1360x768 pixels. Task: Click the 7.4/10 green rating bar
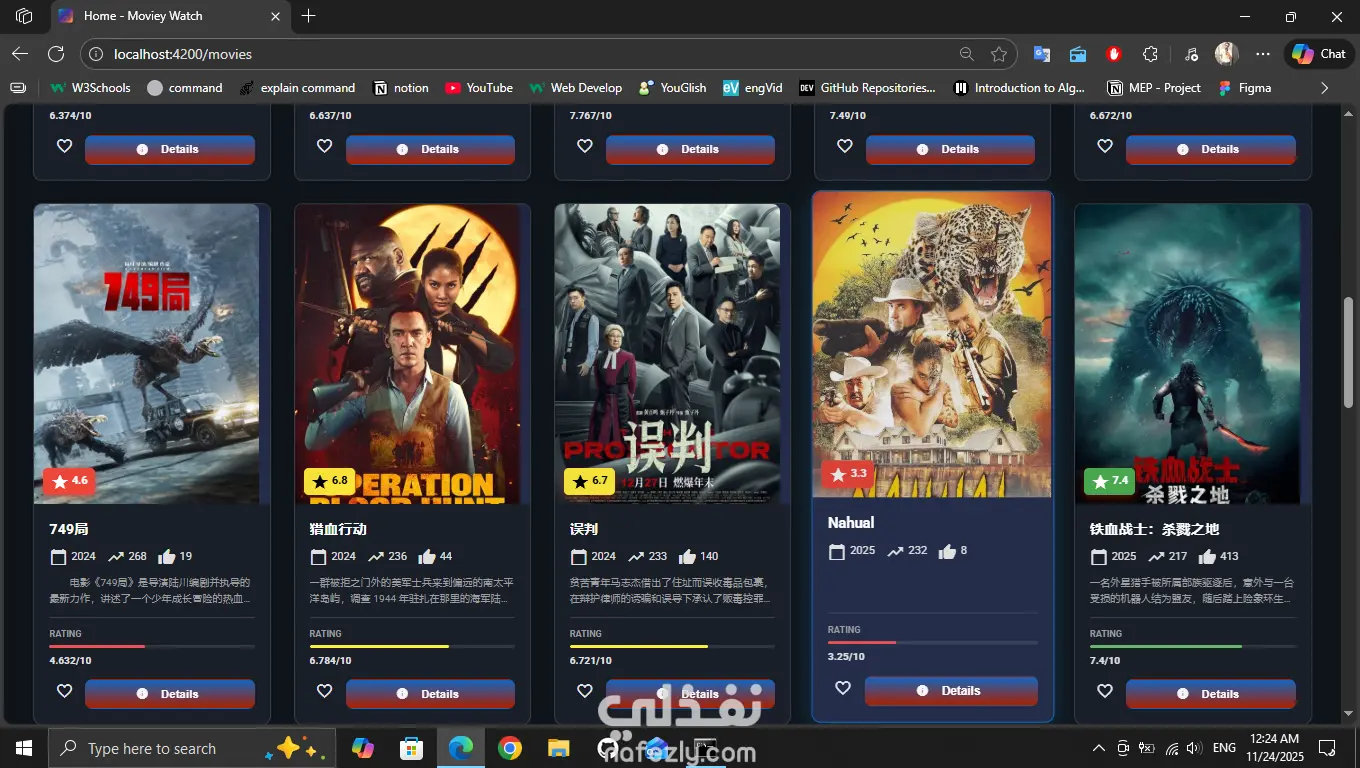(x=1193, y=647)
